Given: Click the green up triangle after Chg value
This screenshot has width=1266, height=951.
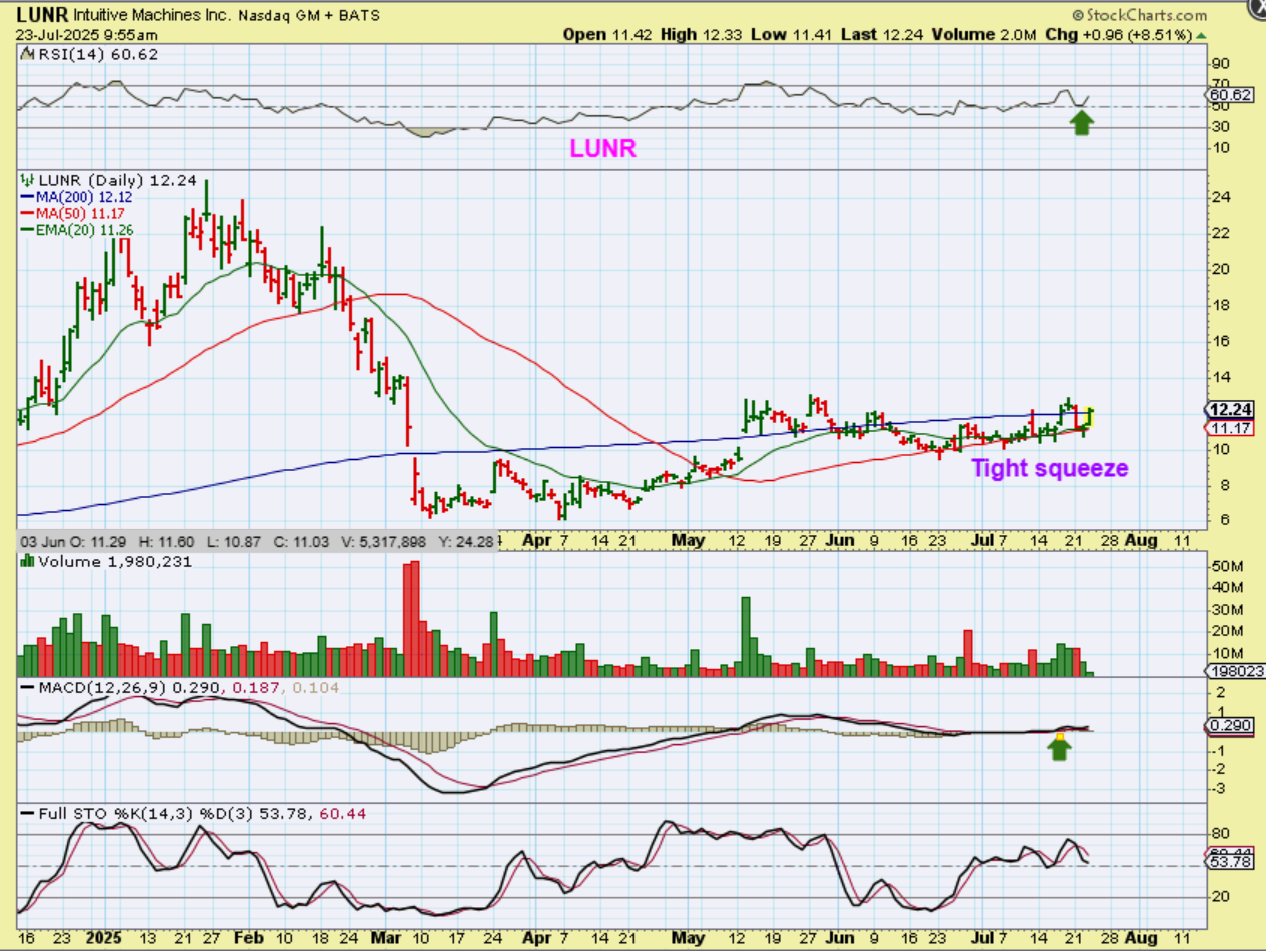Looking at the screenshot, I should pyautogui.click(x=1201, y=34).
